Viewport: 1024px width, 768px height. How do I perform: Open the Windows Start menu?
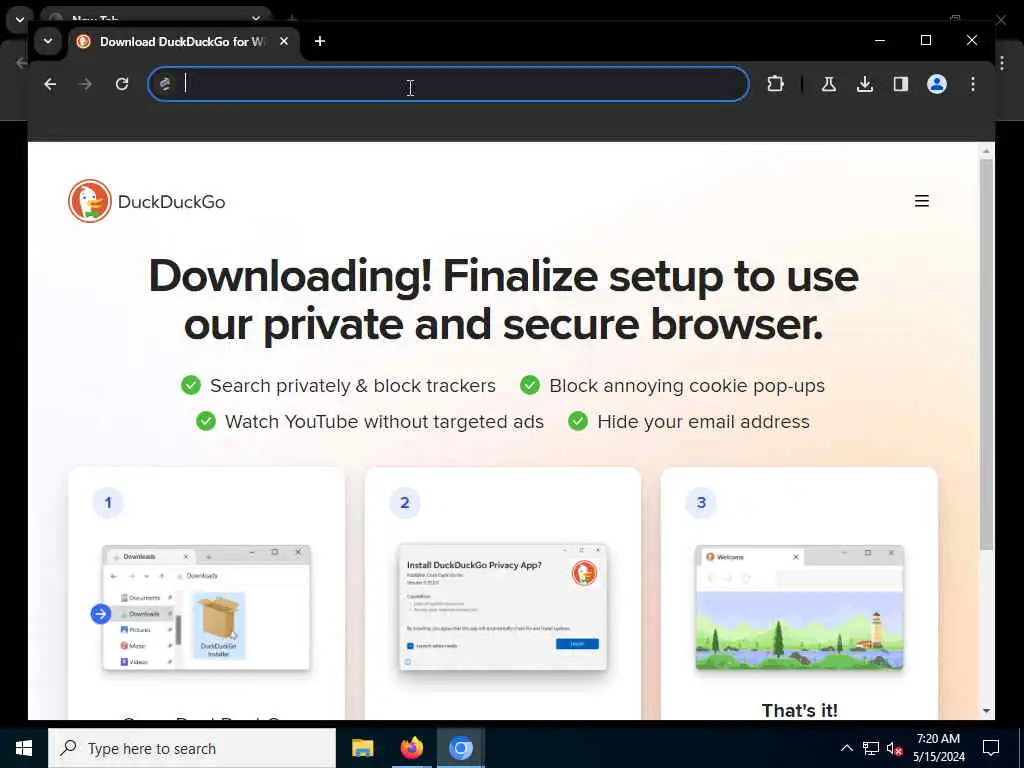pos(24,748)
